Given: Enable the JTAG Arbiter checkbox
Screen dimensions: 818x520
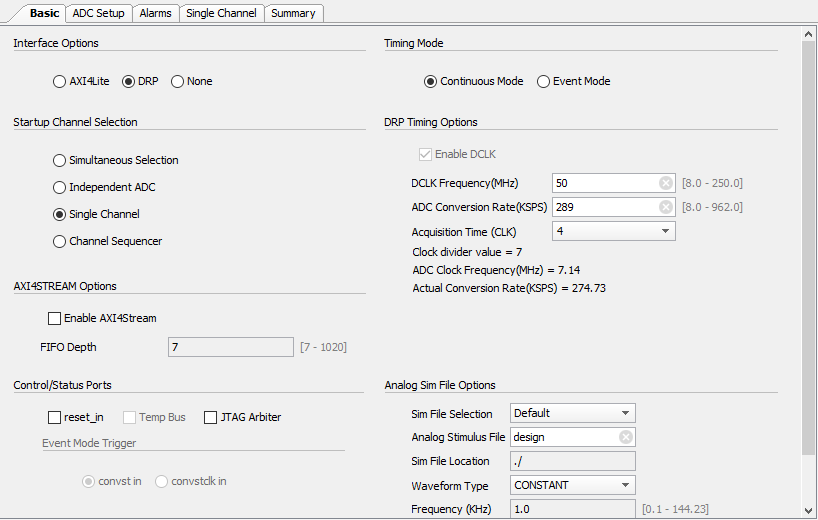Looking at the screenshot, I should pos(210,417).
